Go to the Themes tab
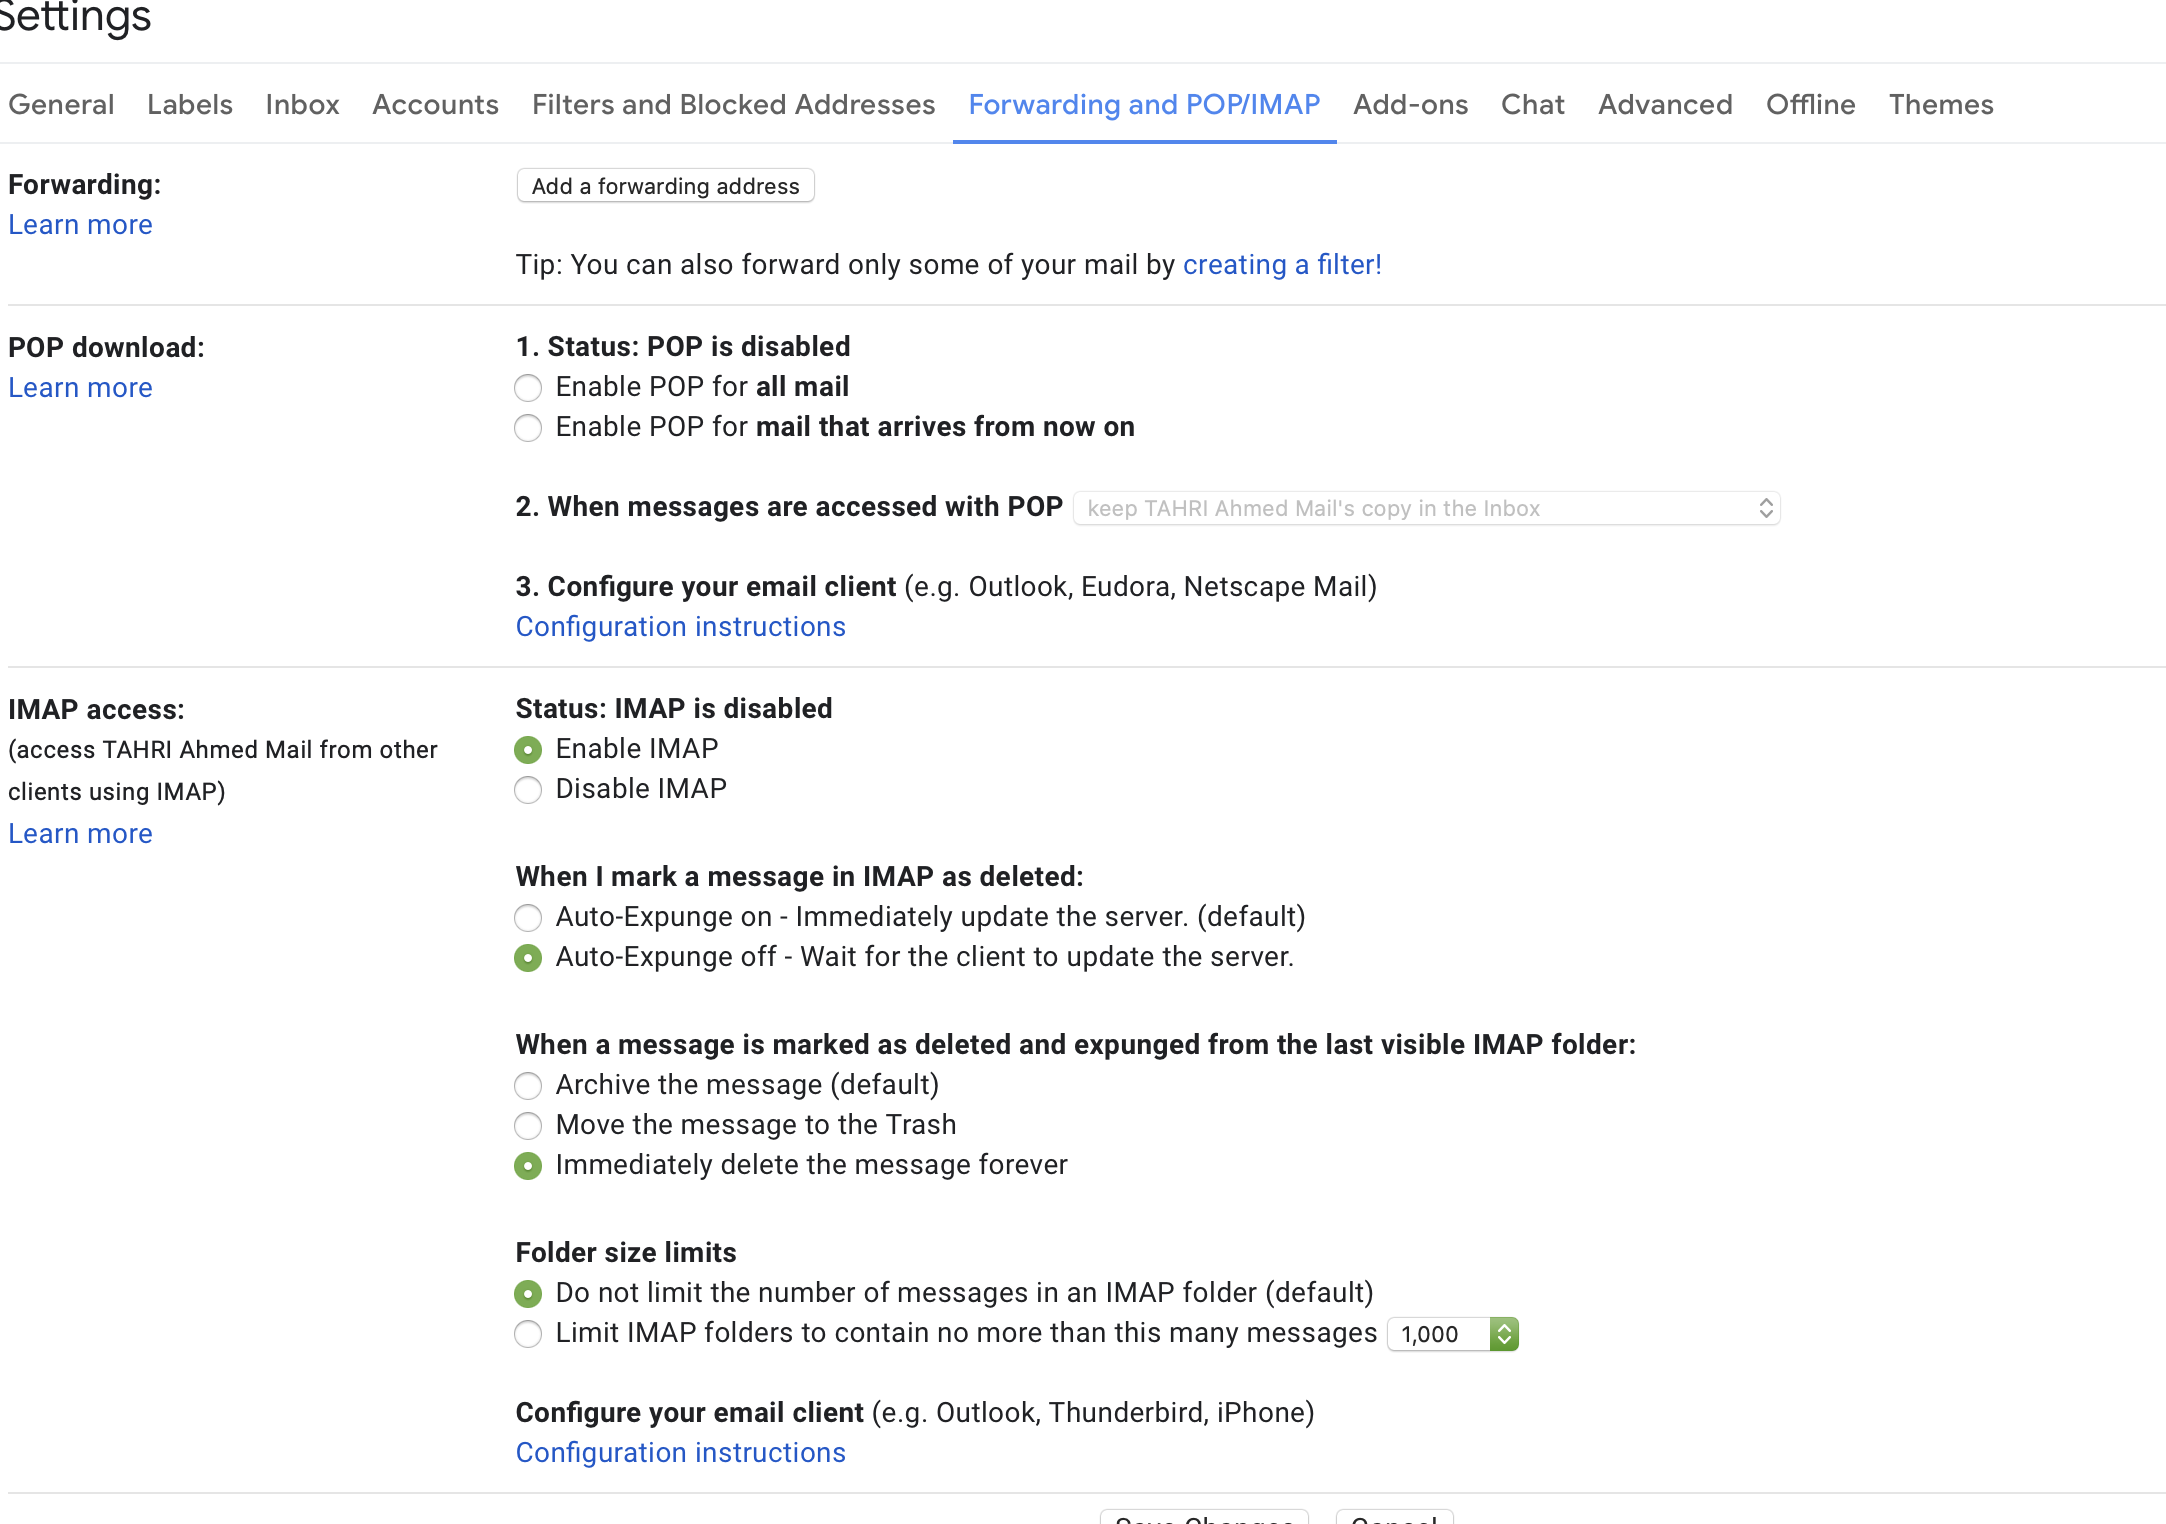The image size is (2166, 1524). tap(1940, 105)
